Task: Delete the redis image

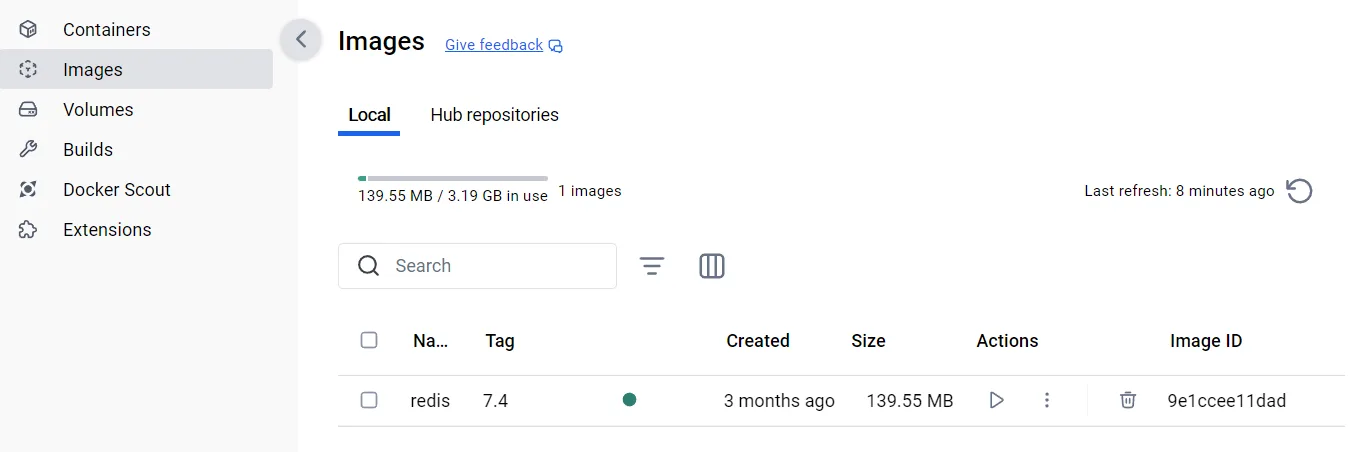Action: pyautogui.click(x=1128, y=401)
